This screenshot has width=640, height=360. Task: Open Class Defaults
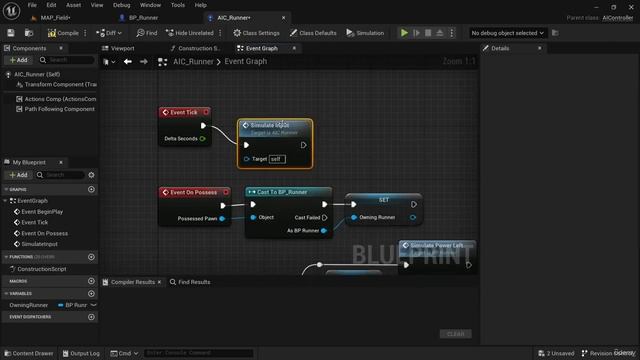click(313, 33)
